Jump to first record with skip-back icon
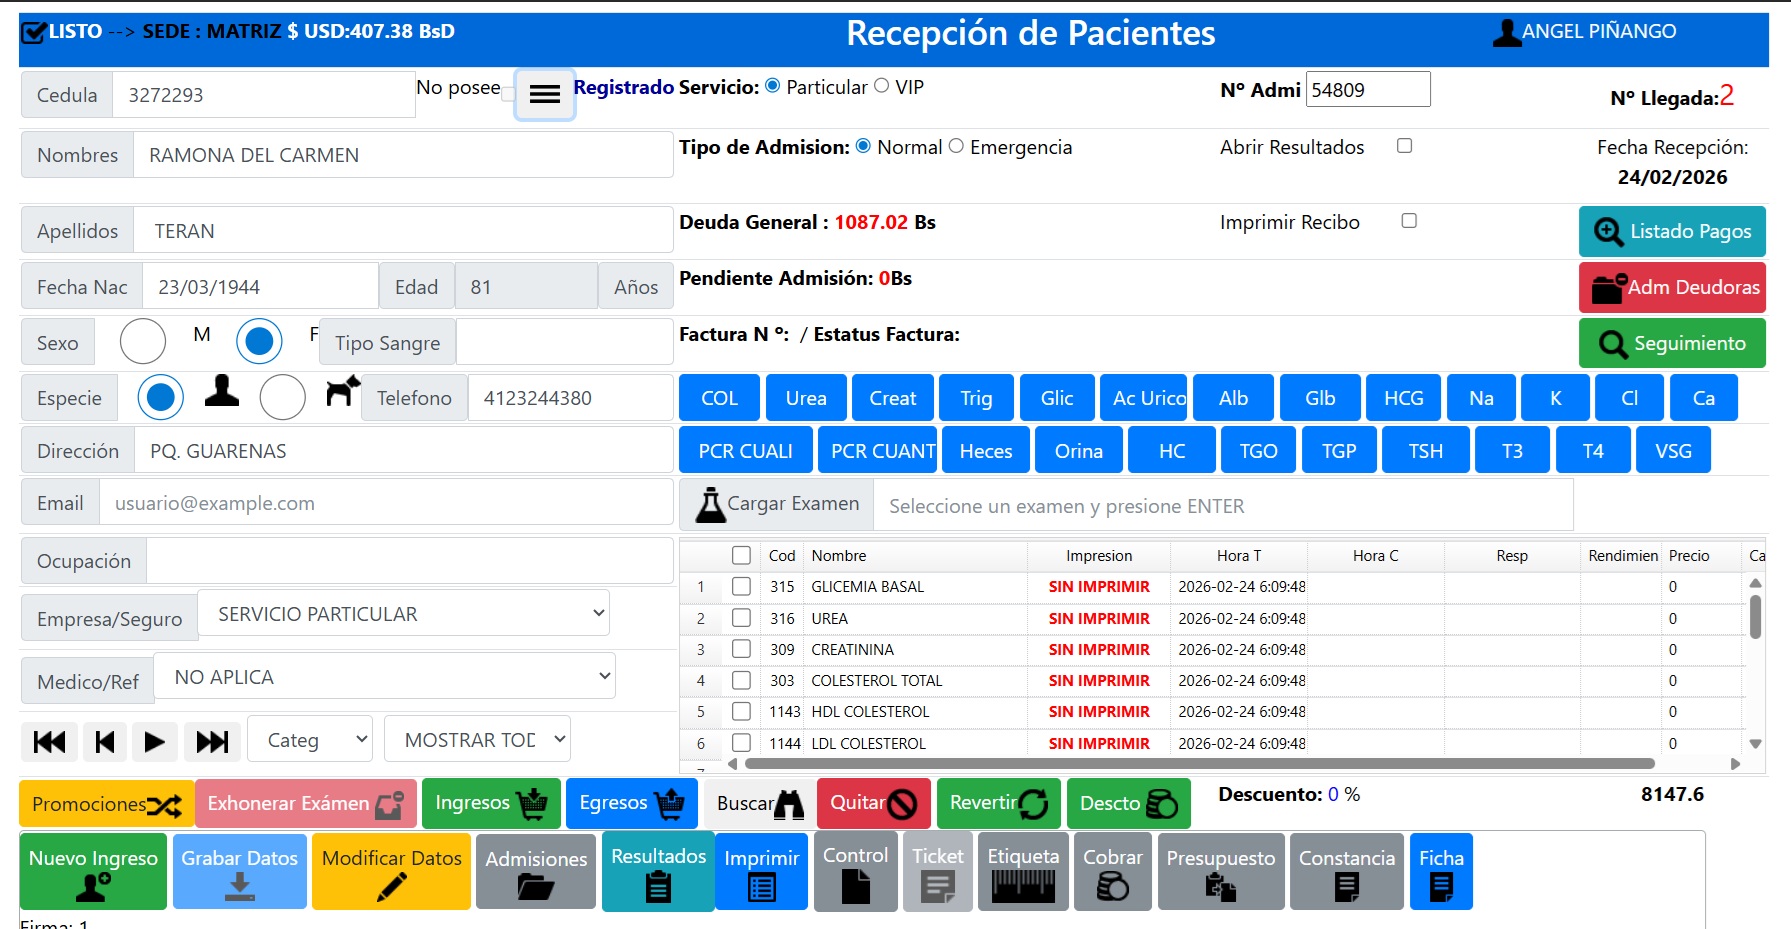The height and width of the screenshot is (929, 1791). pyautogui.click(x=49, y=741)
